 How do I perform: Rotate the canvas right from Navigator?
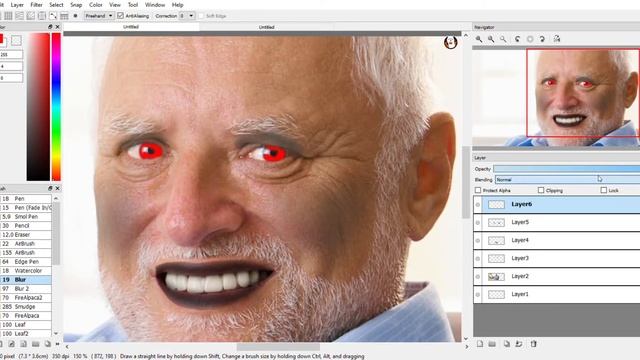coord(542,39)
